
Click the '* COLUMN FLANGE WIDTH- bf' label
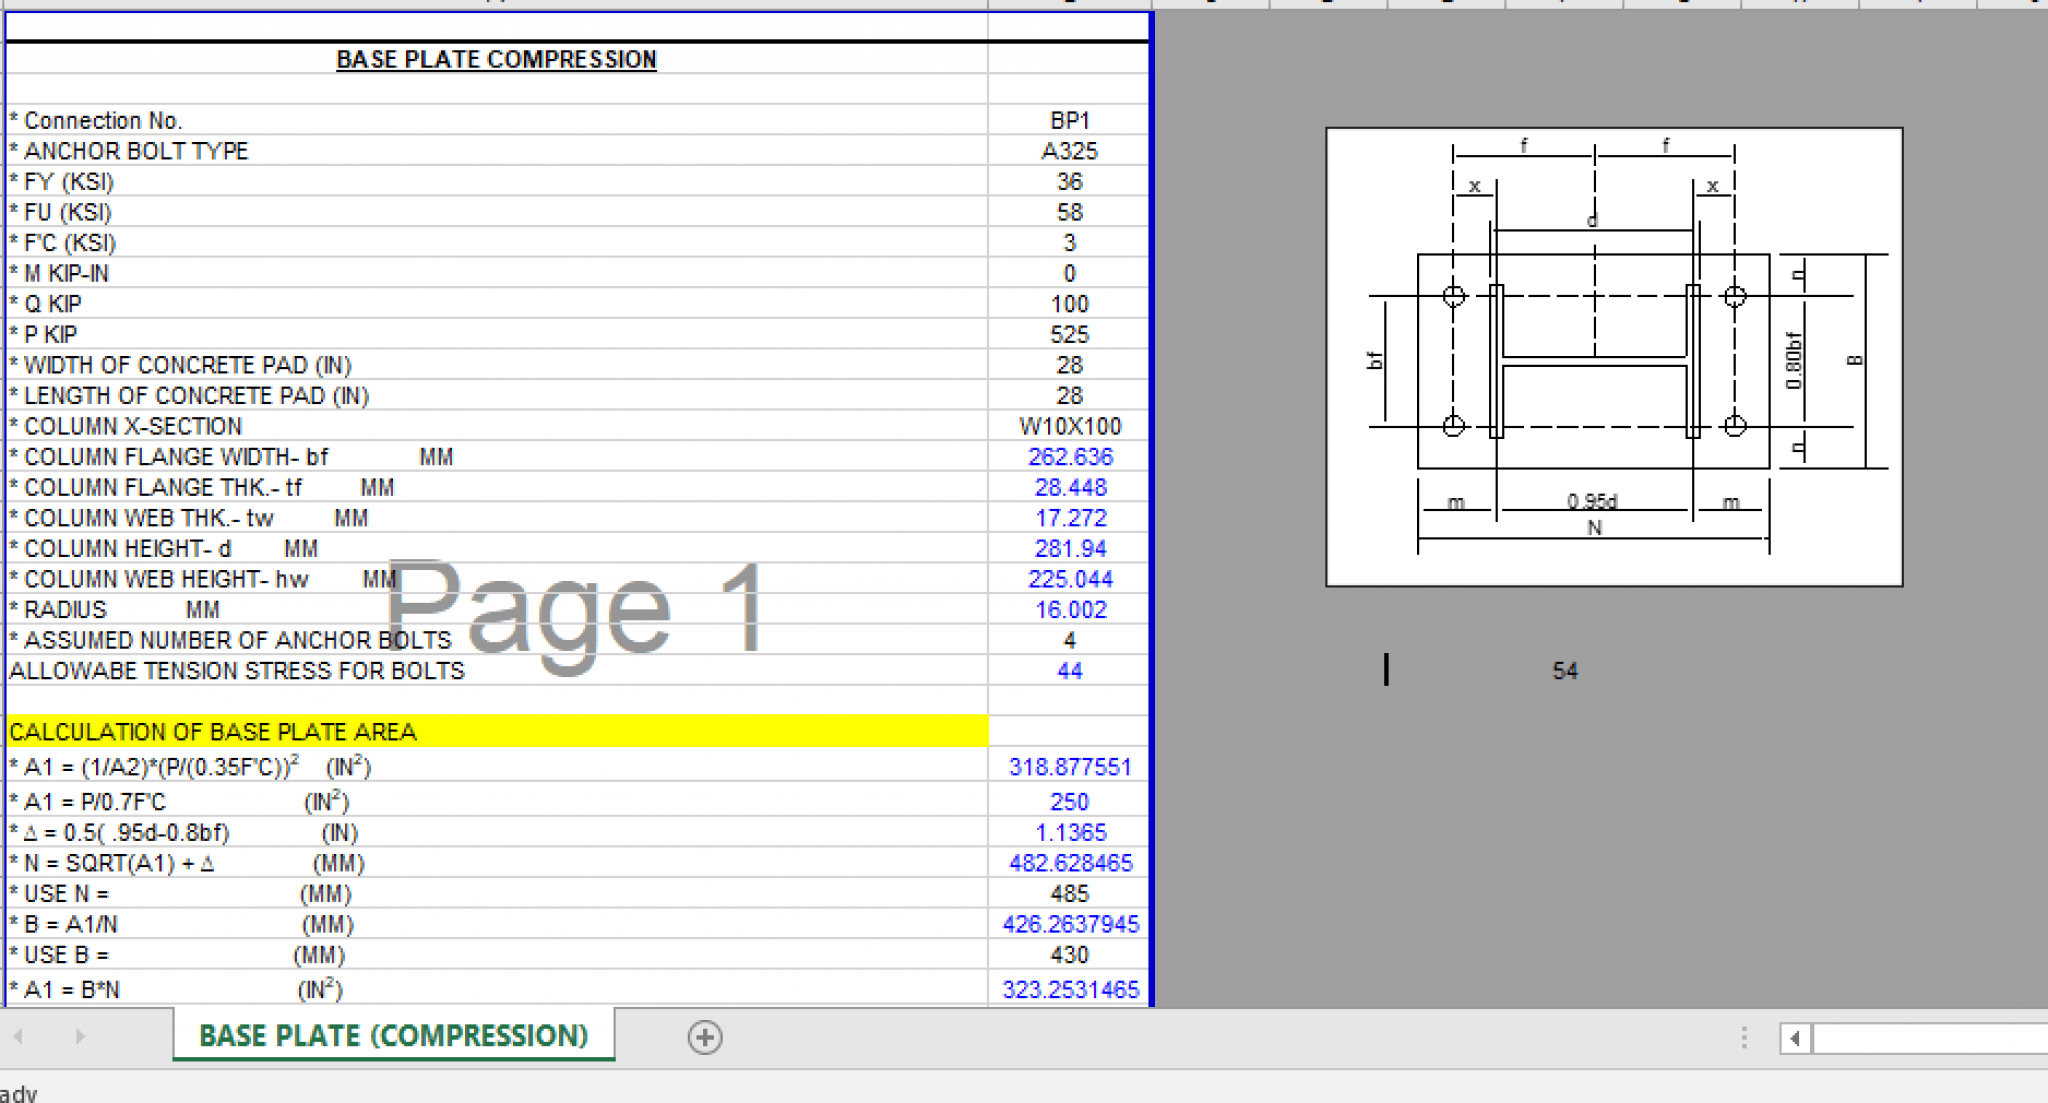[168, 456]
